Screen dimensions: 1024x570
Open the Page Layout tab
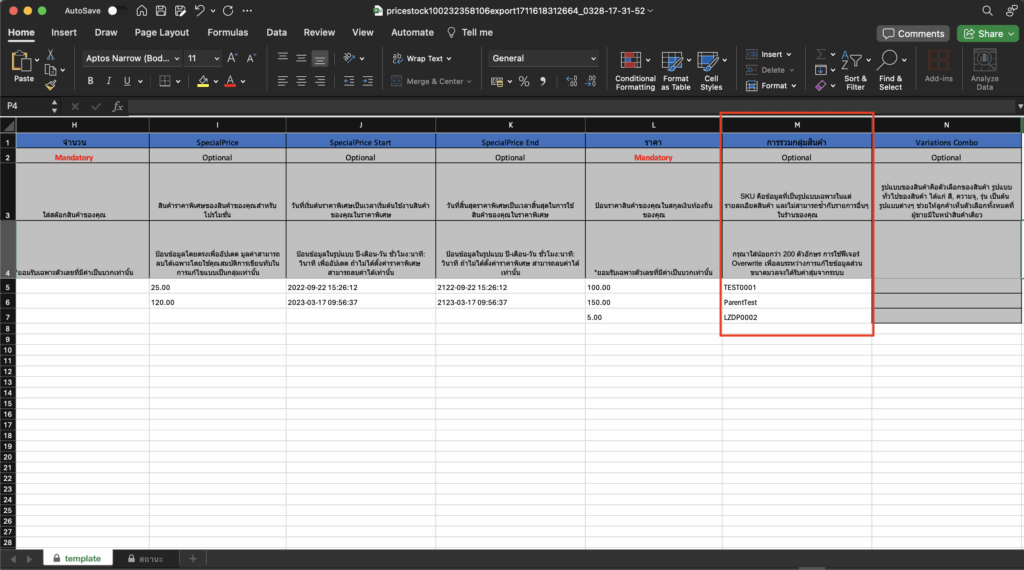point(161,32)
